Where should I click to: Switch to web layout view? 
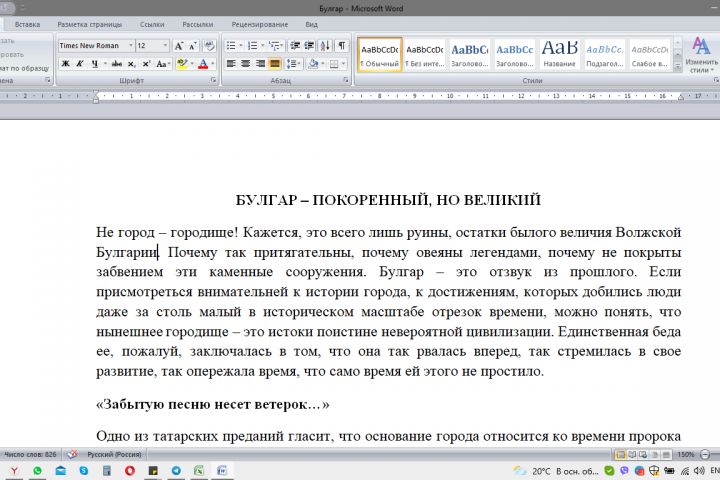[643, 455]
